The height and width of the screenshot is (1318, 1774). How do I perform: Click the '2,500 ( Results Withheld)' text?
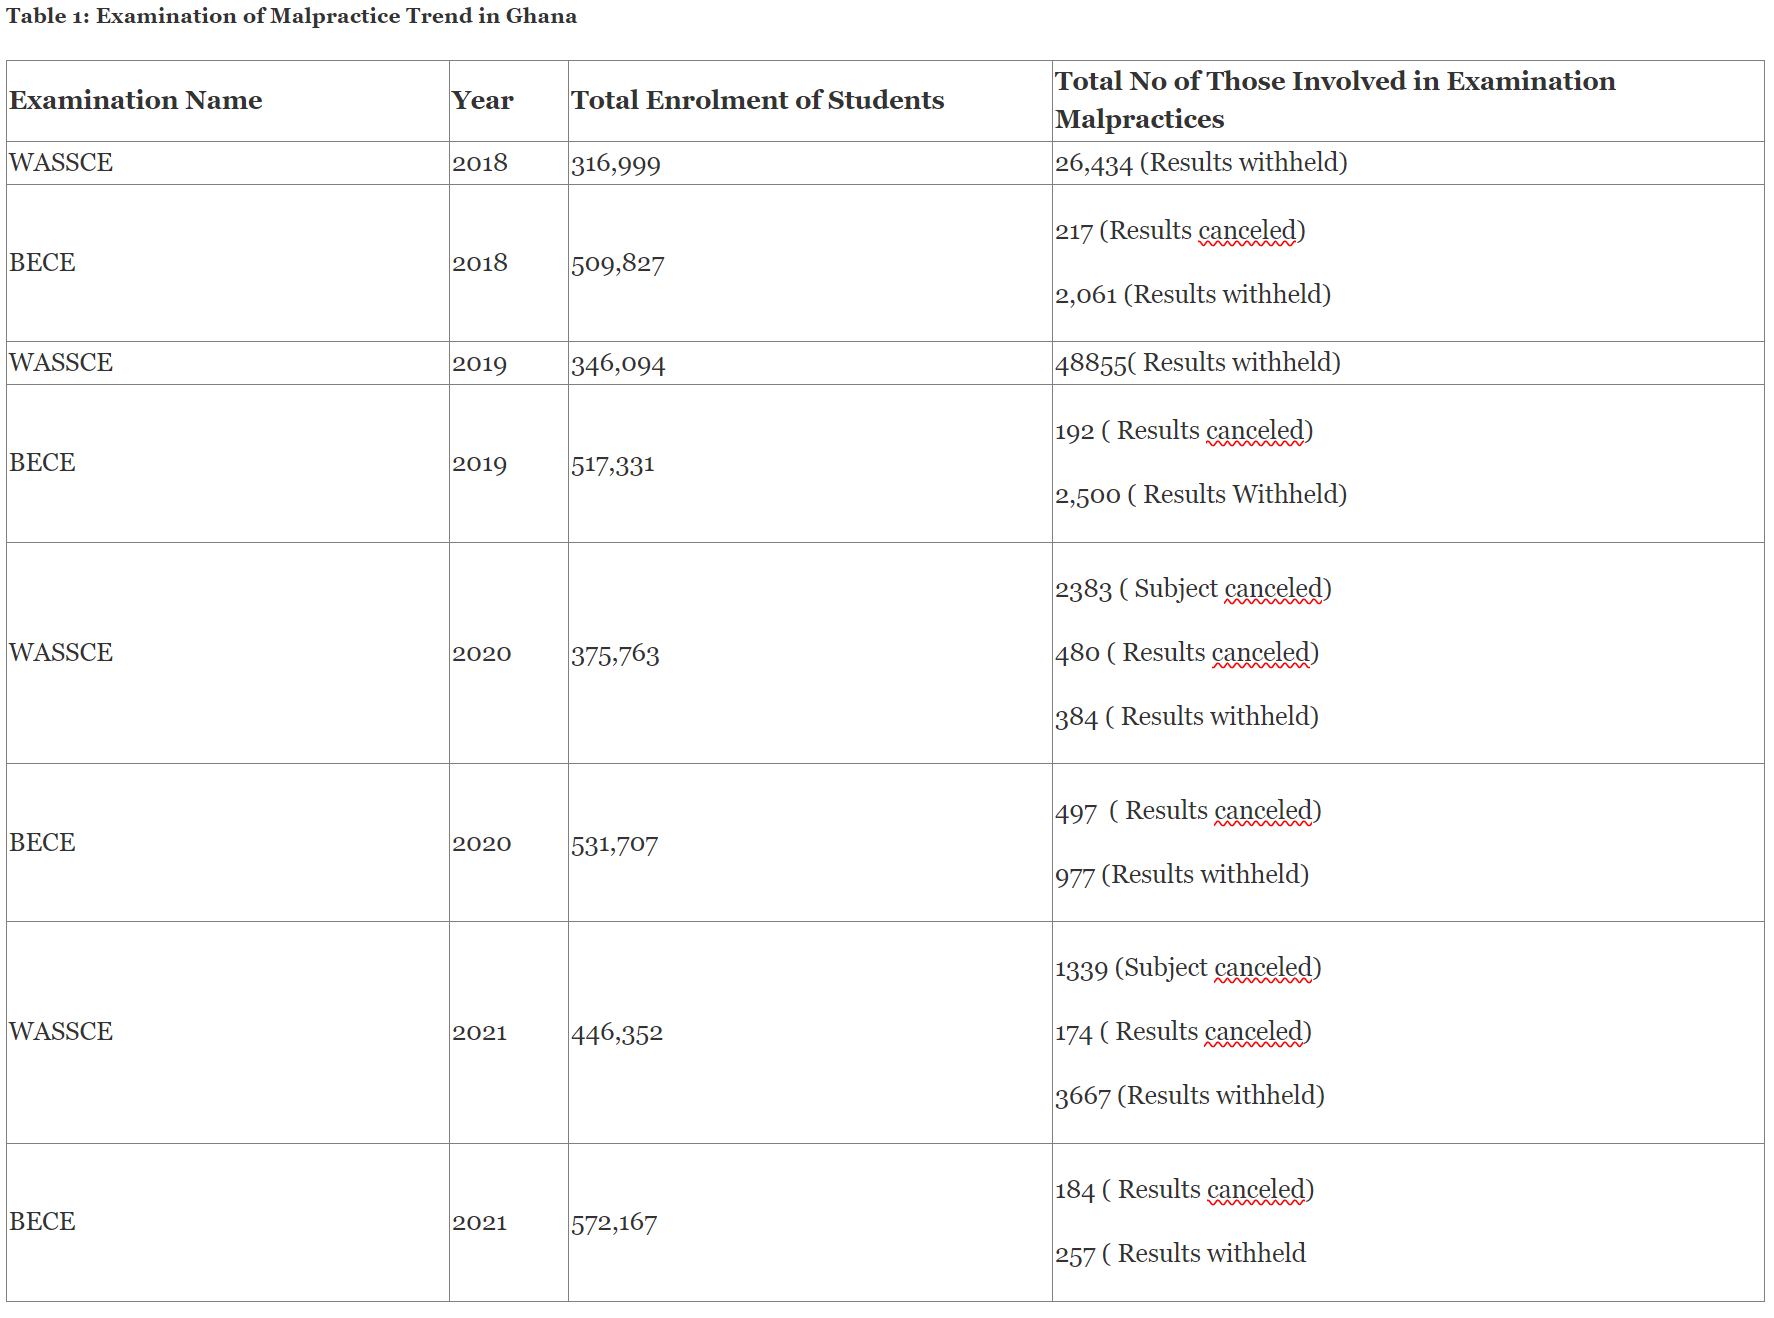click(x=1200, y=495)
